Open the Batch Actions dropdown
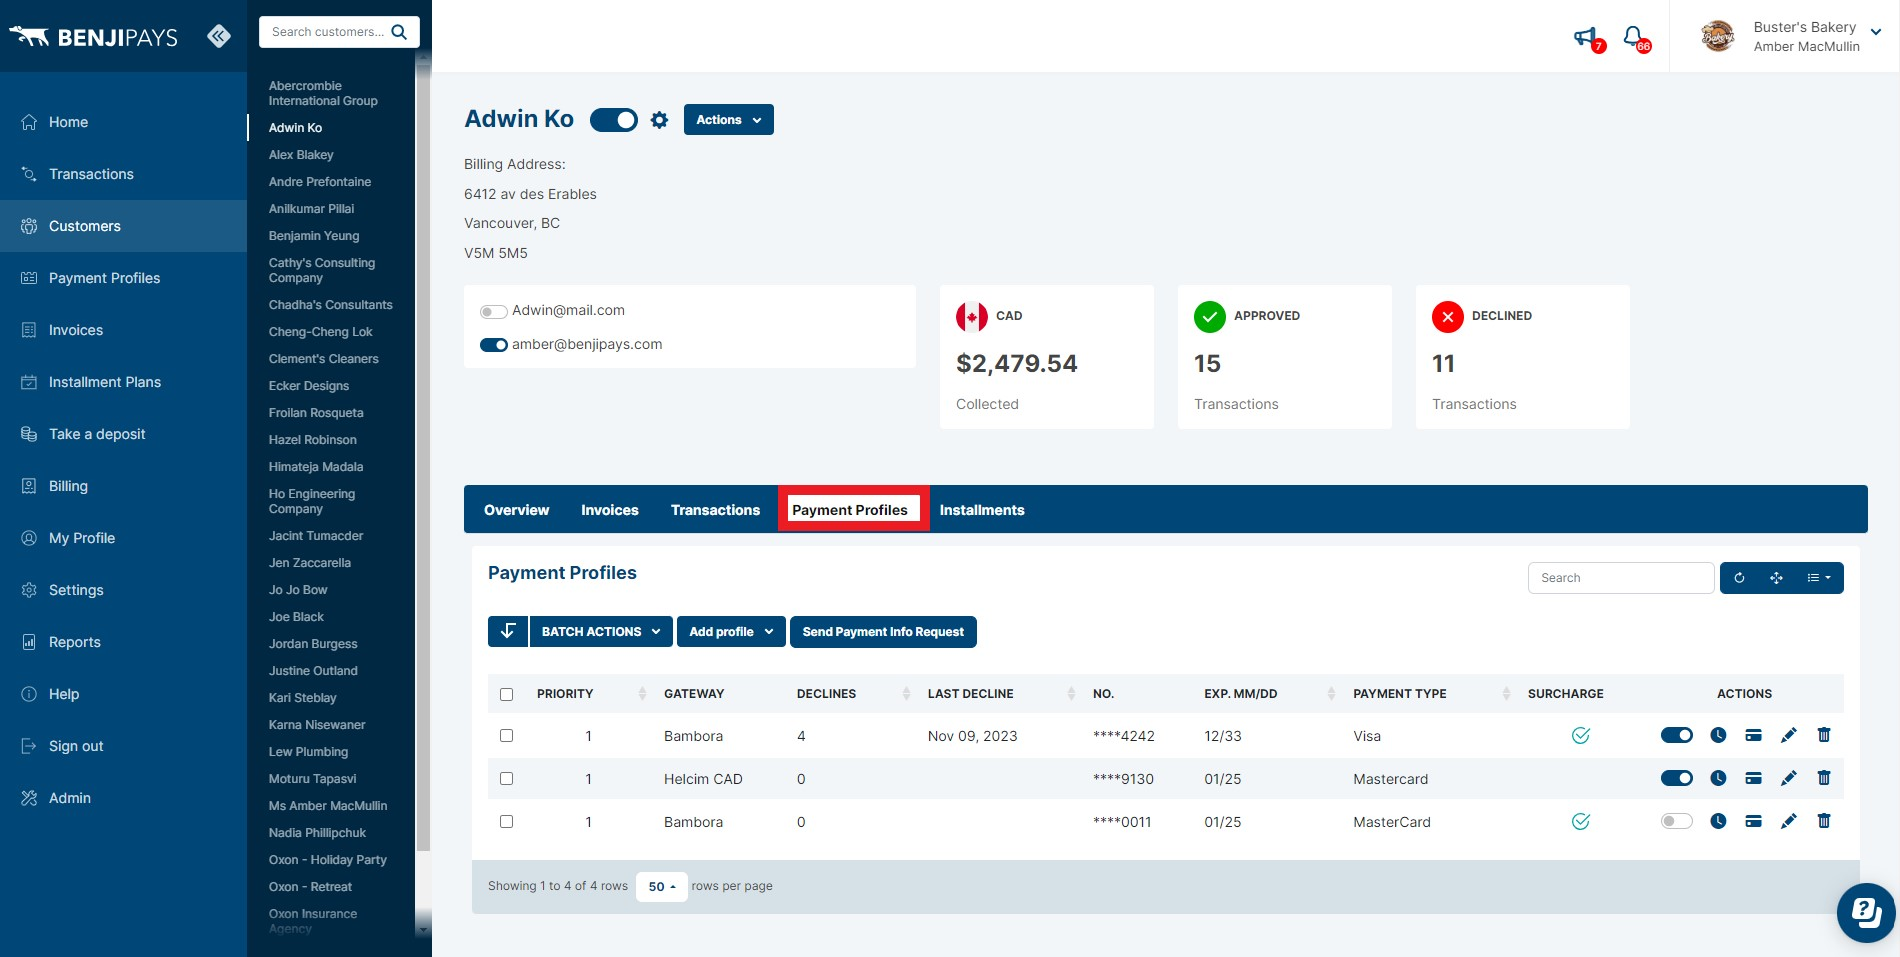This screenshot has width=1900, height=957. pos(601,631)
